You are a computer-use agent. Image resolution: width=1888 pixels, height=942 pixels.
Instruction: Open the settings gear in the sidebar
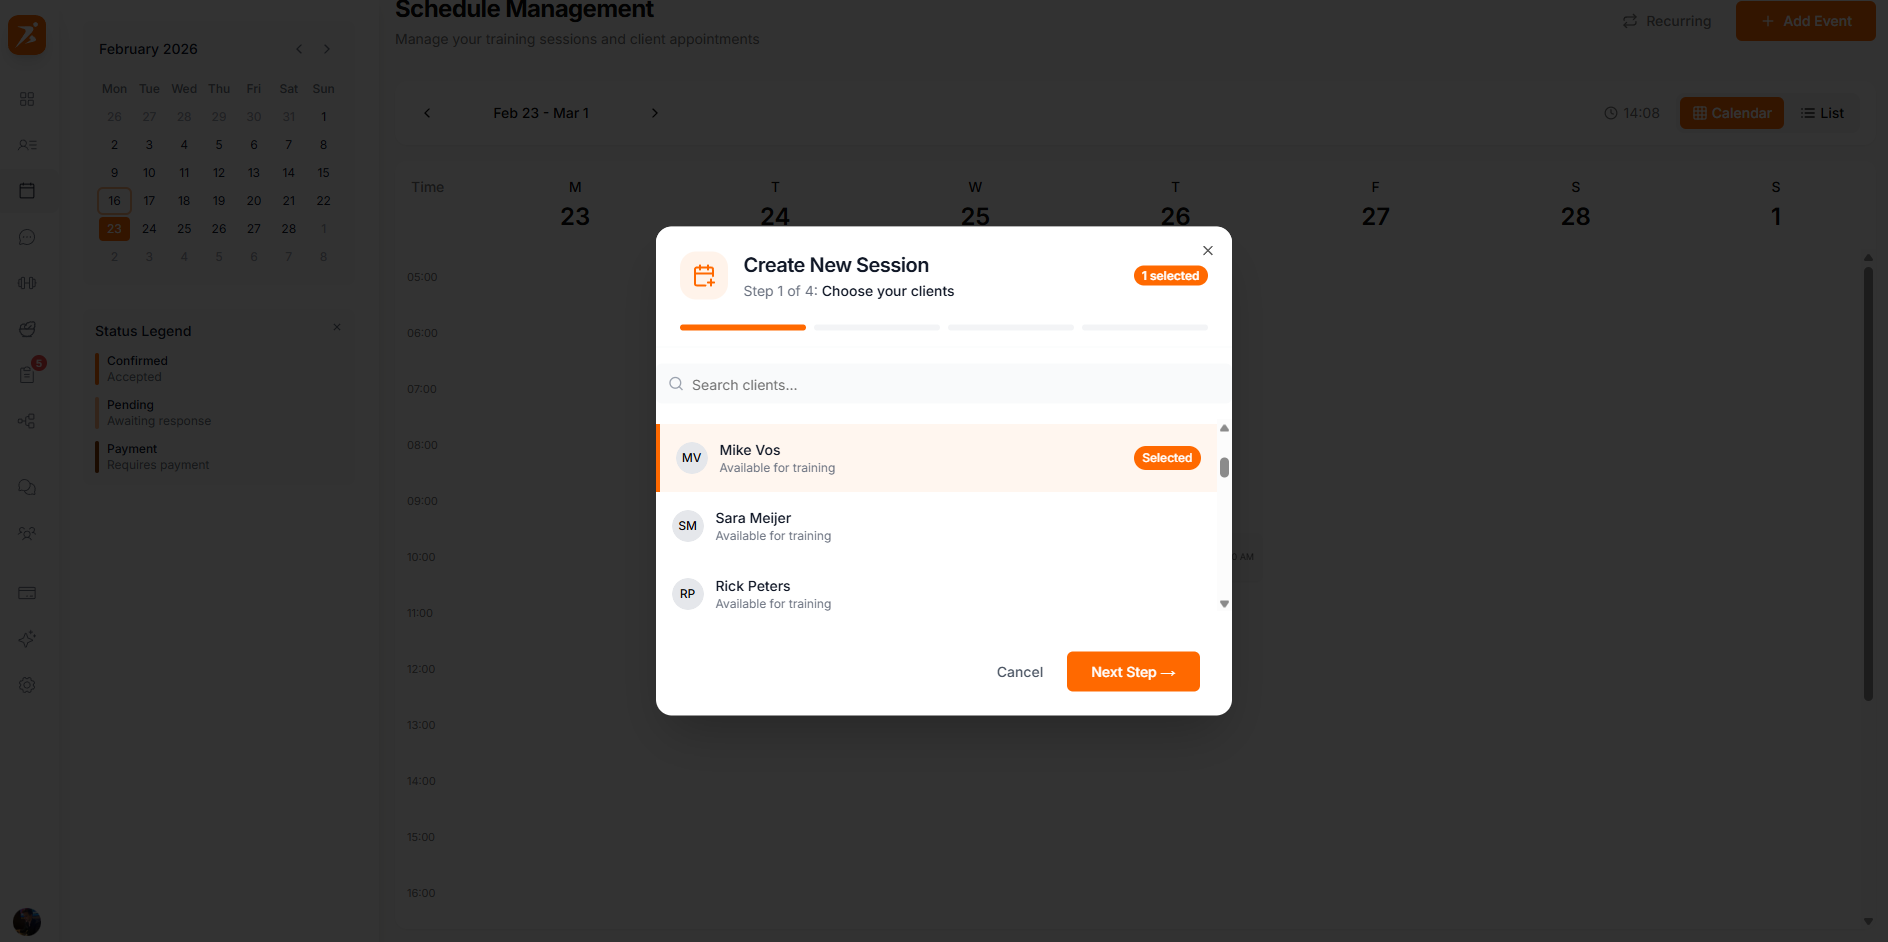coord(27,685)
